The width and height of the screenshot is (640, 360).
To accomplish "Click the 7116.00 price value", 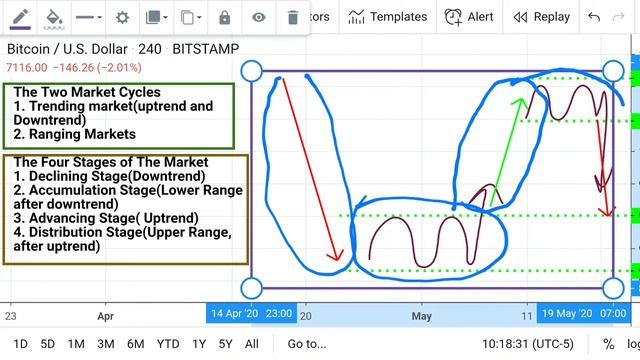I will 27,67.
